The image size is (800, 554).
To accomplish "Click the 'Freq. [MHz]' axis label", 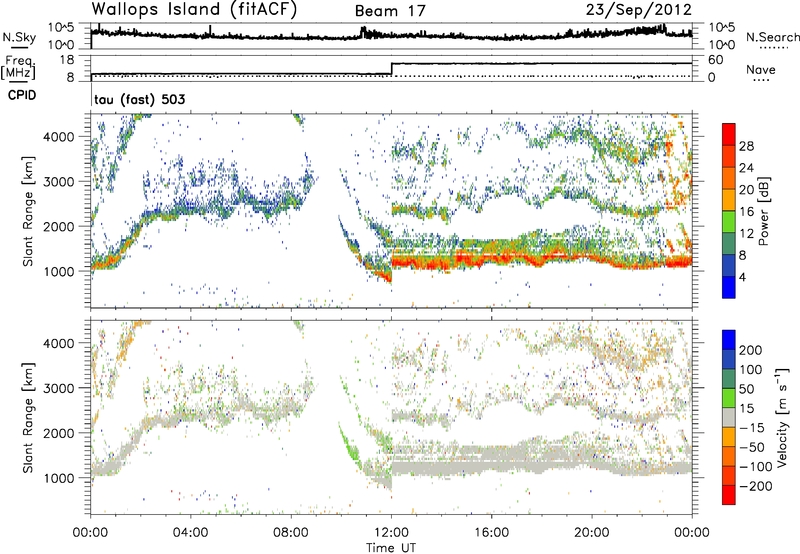I will click(x=18, y=67).
